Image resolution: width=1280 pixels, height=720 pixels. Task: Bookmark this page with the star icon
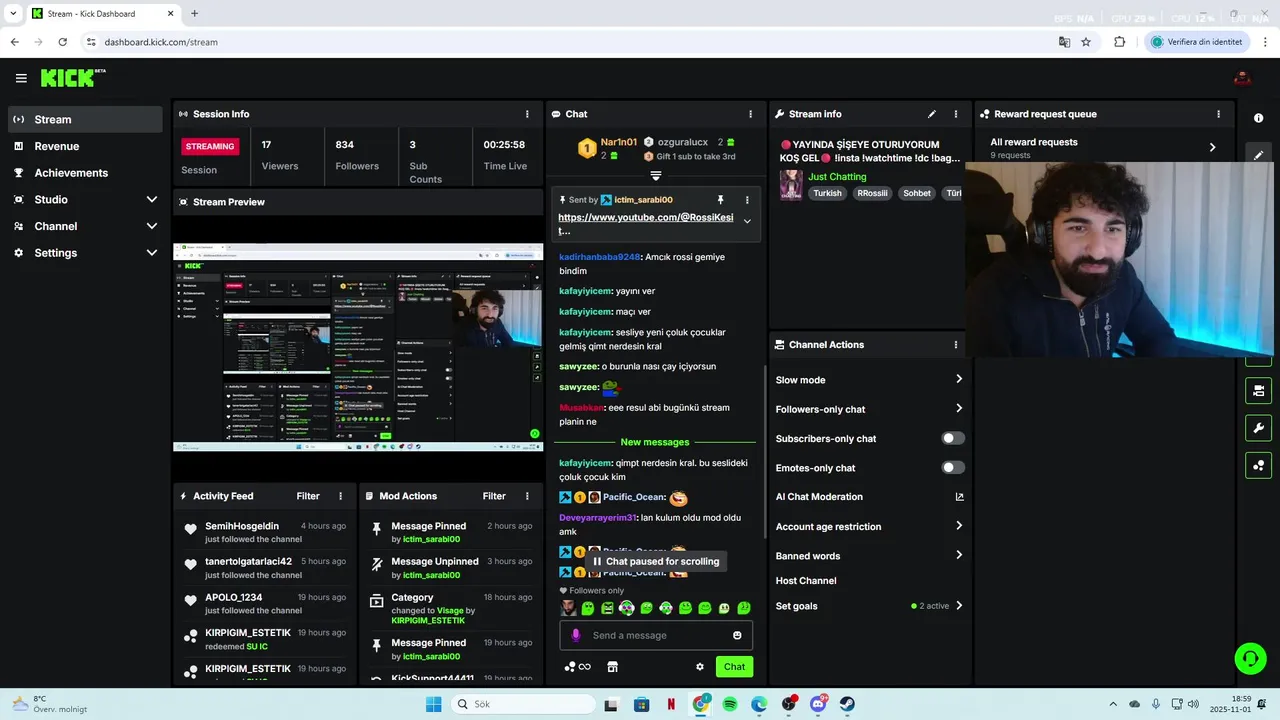1086,42
